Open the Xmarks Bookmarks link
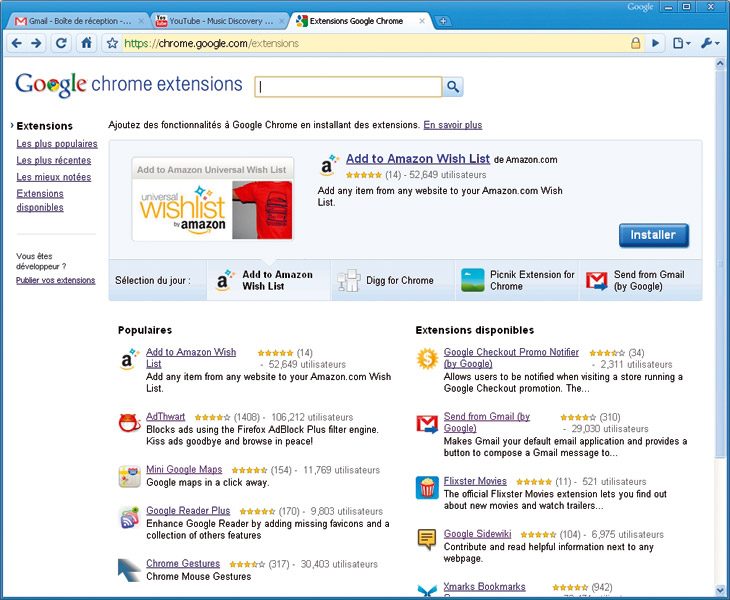The height and width of the screenshot is (600, 730). coord(484,587)
